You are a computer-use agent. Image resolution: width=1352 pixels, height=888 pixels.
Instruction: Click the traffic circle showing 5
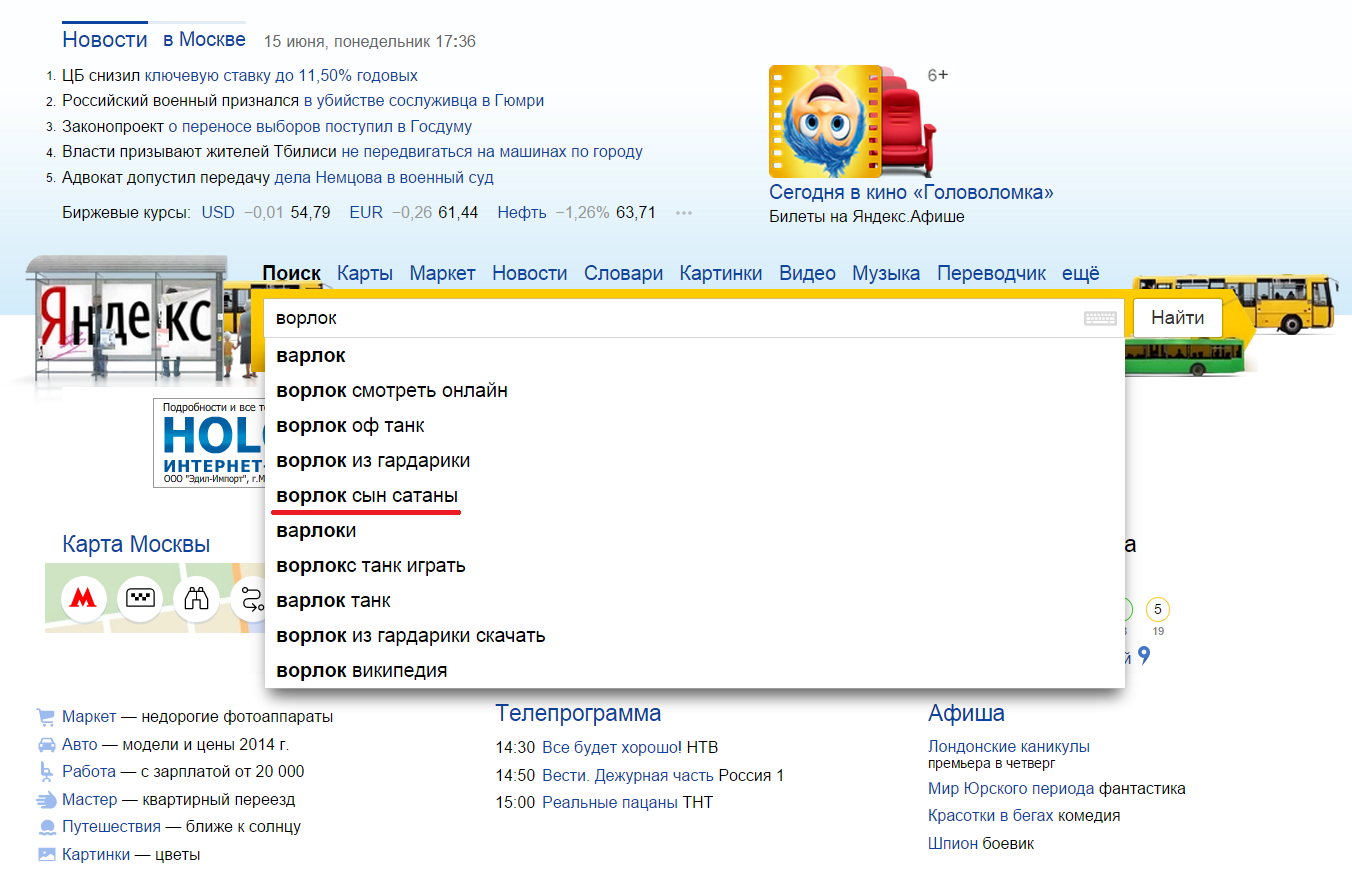point(1158,609)
